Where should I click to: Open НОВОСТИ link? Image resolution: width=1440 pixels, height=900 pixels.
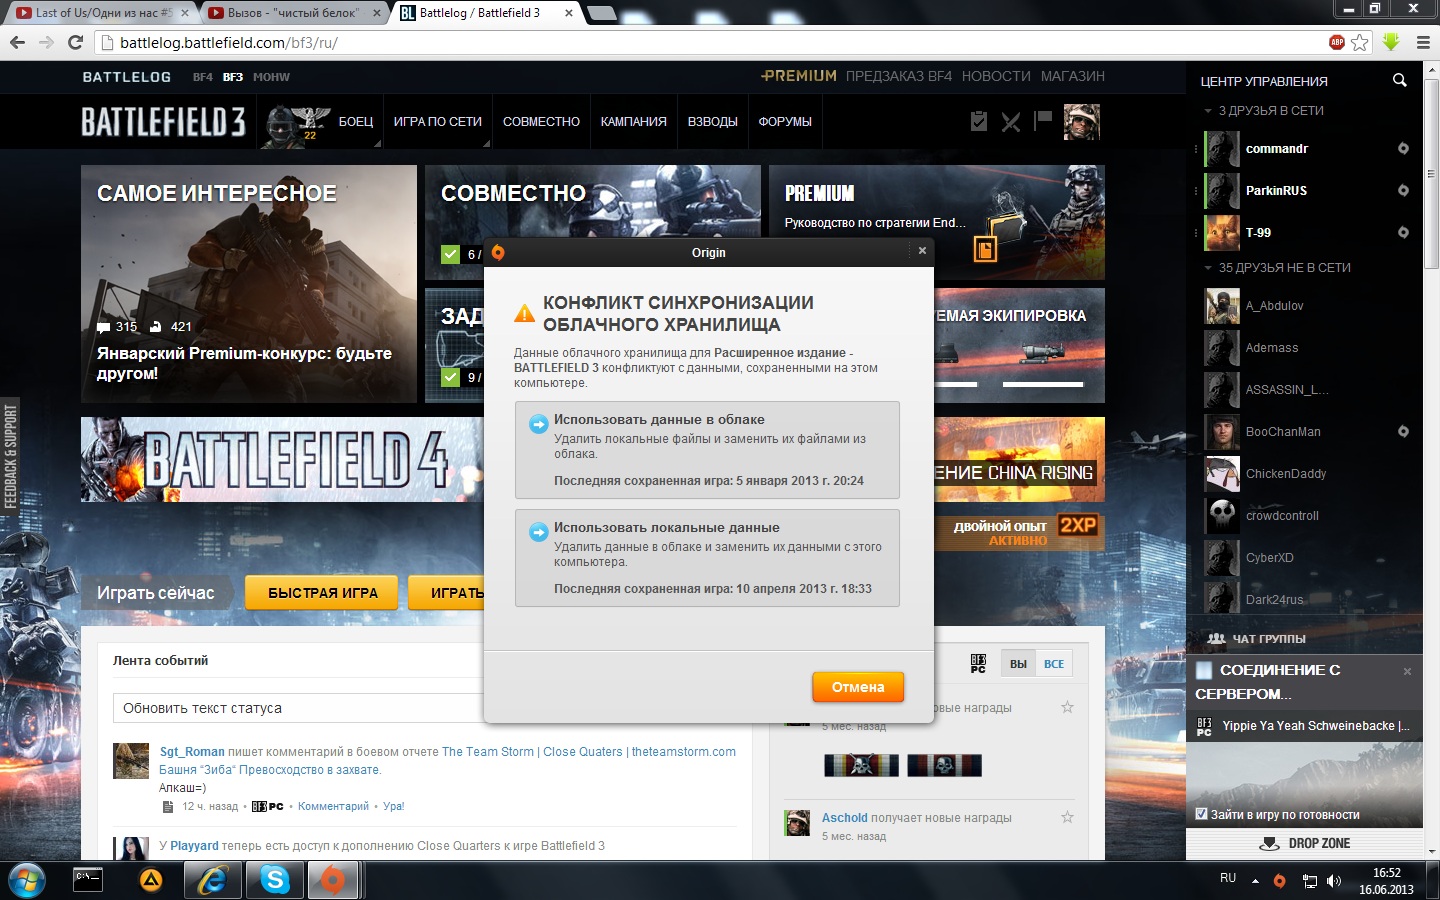pos(996,76)
